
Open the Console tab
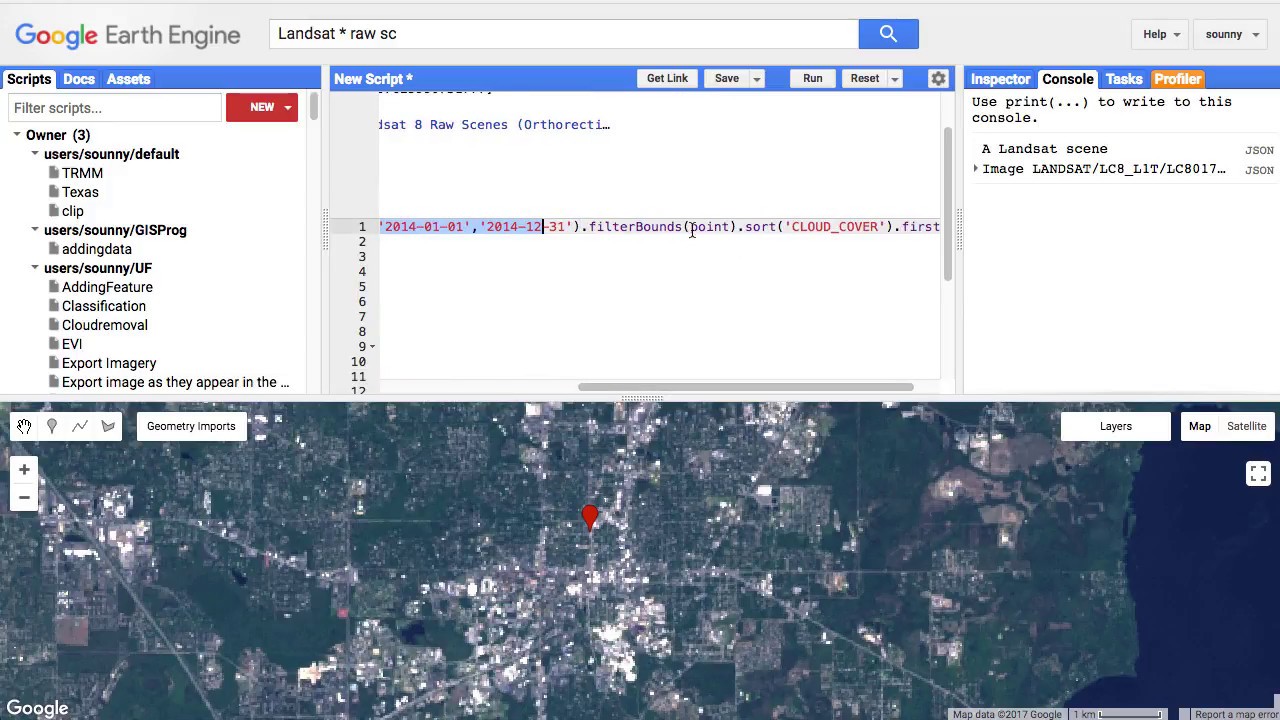point(1067,79)
